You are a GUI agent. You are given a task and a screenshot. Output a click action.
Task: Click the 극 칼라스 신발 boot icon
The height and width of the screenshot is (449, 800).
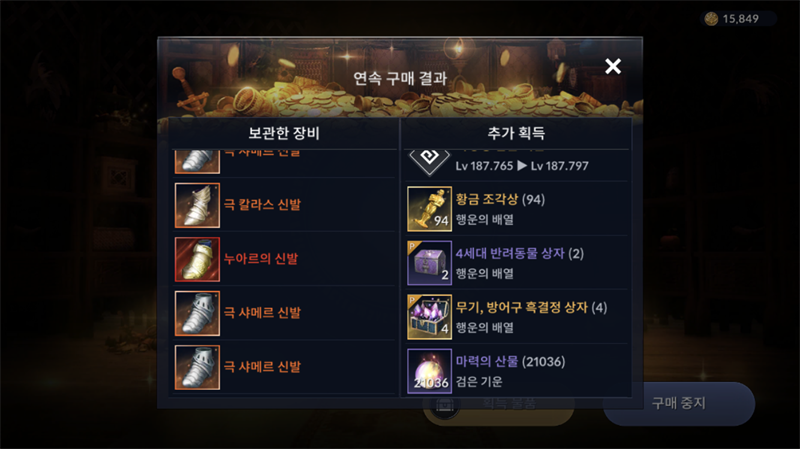[197, 205]
